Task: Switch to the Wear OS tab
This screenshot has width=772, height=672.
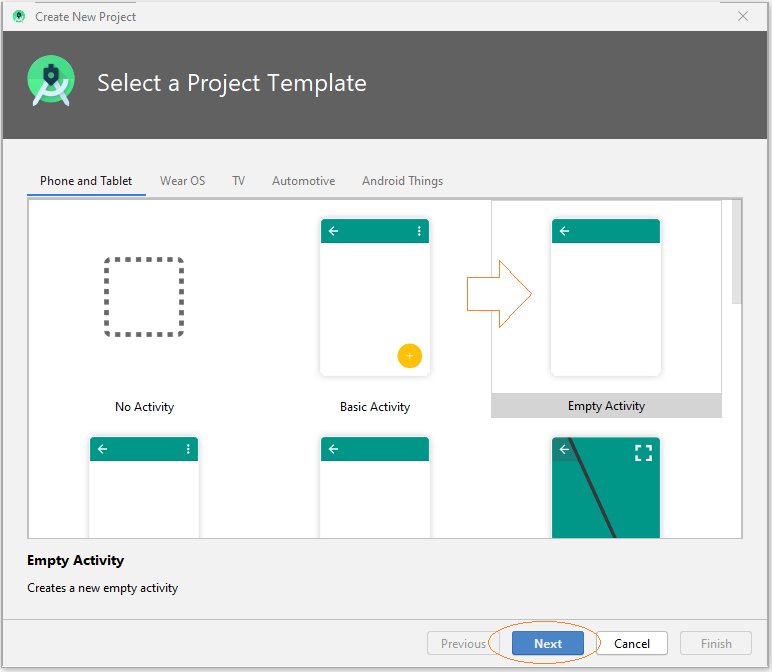Action: coord(183,181)
